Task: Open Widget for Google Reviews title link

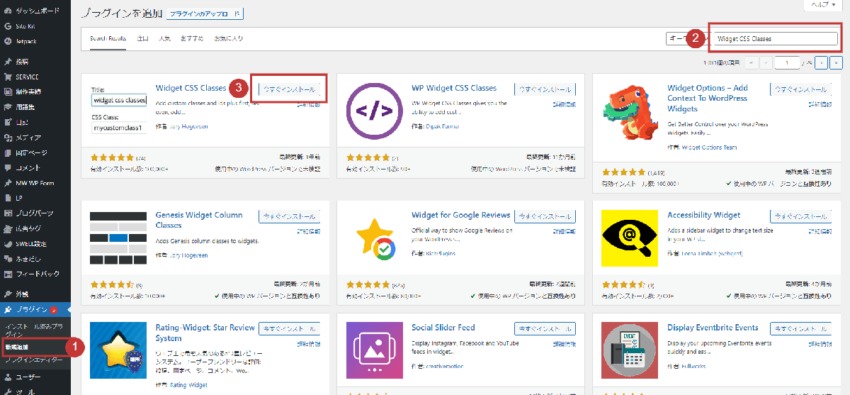Action: coord(461,215)
